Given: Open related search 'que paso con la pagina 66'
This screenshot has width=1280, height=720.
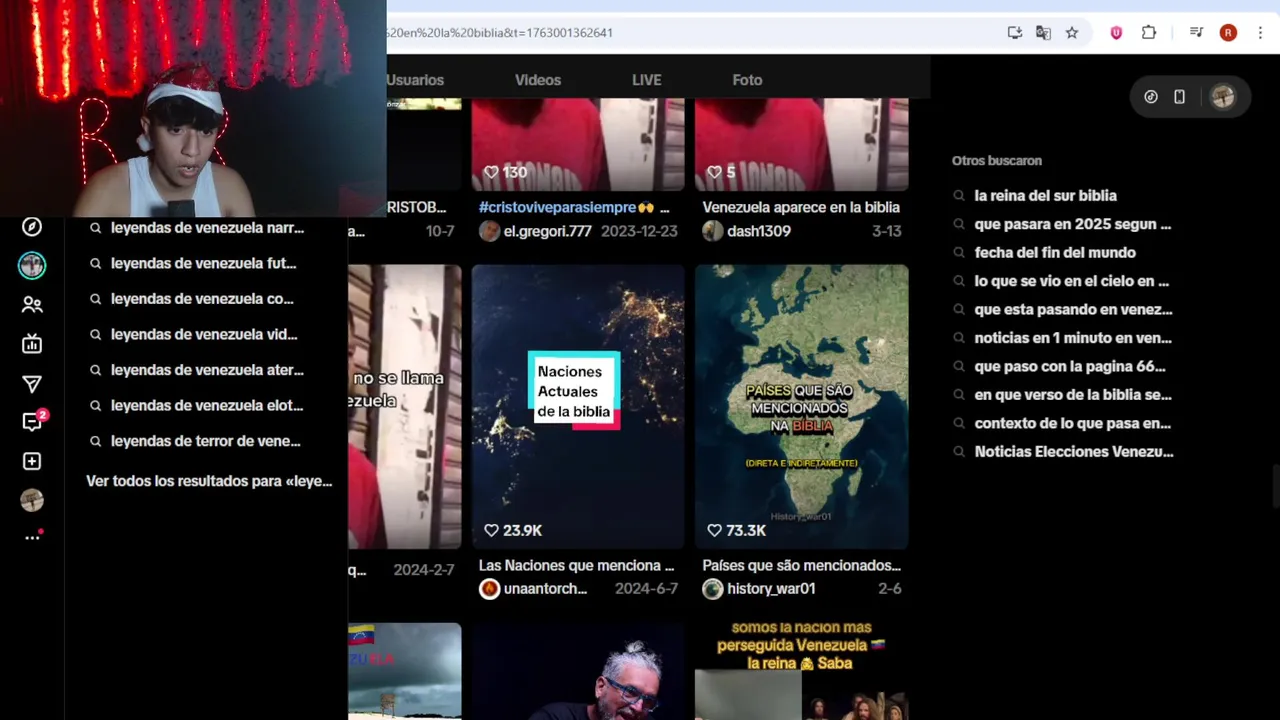Looking at the screenshot, I should (1069, 367).
